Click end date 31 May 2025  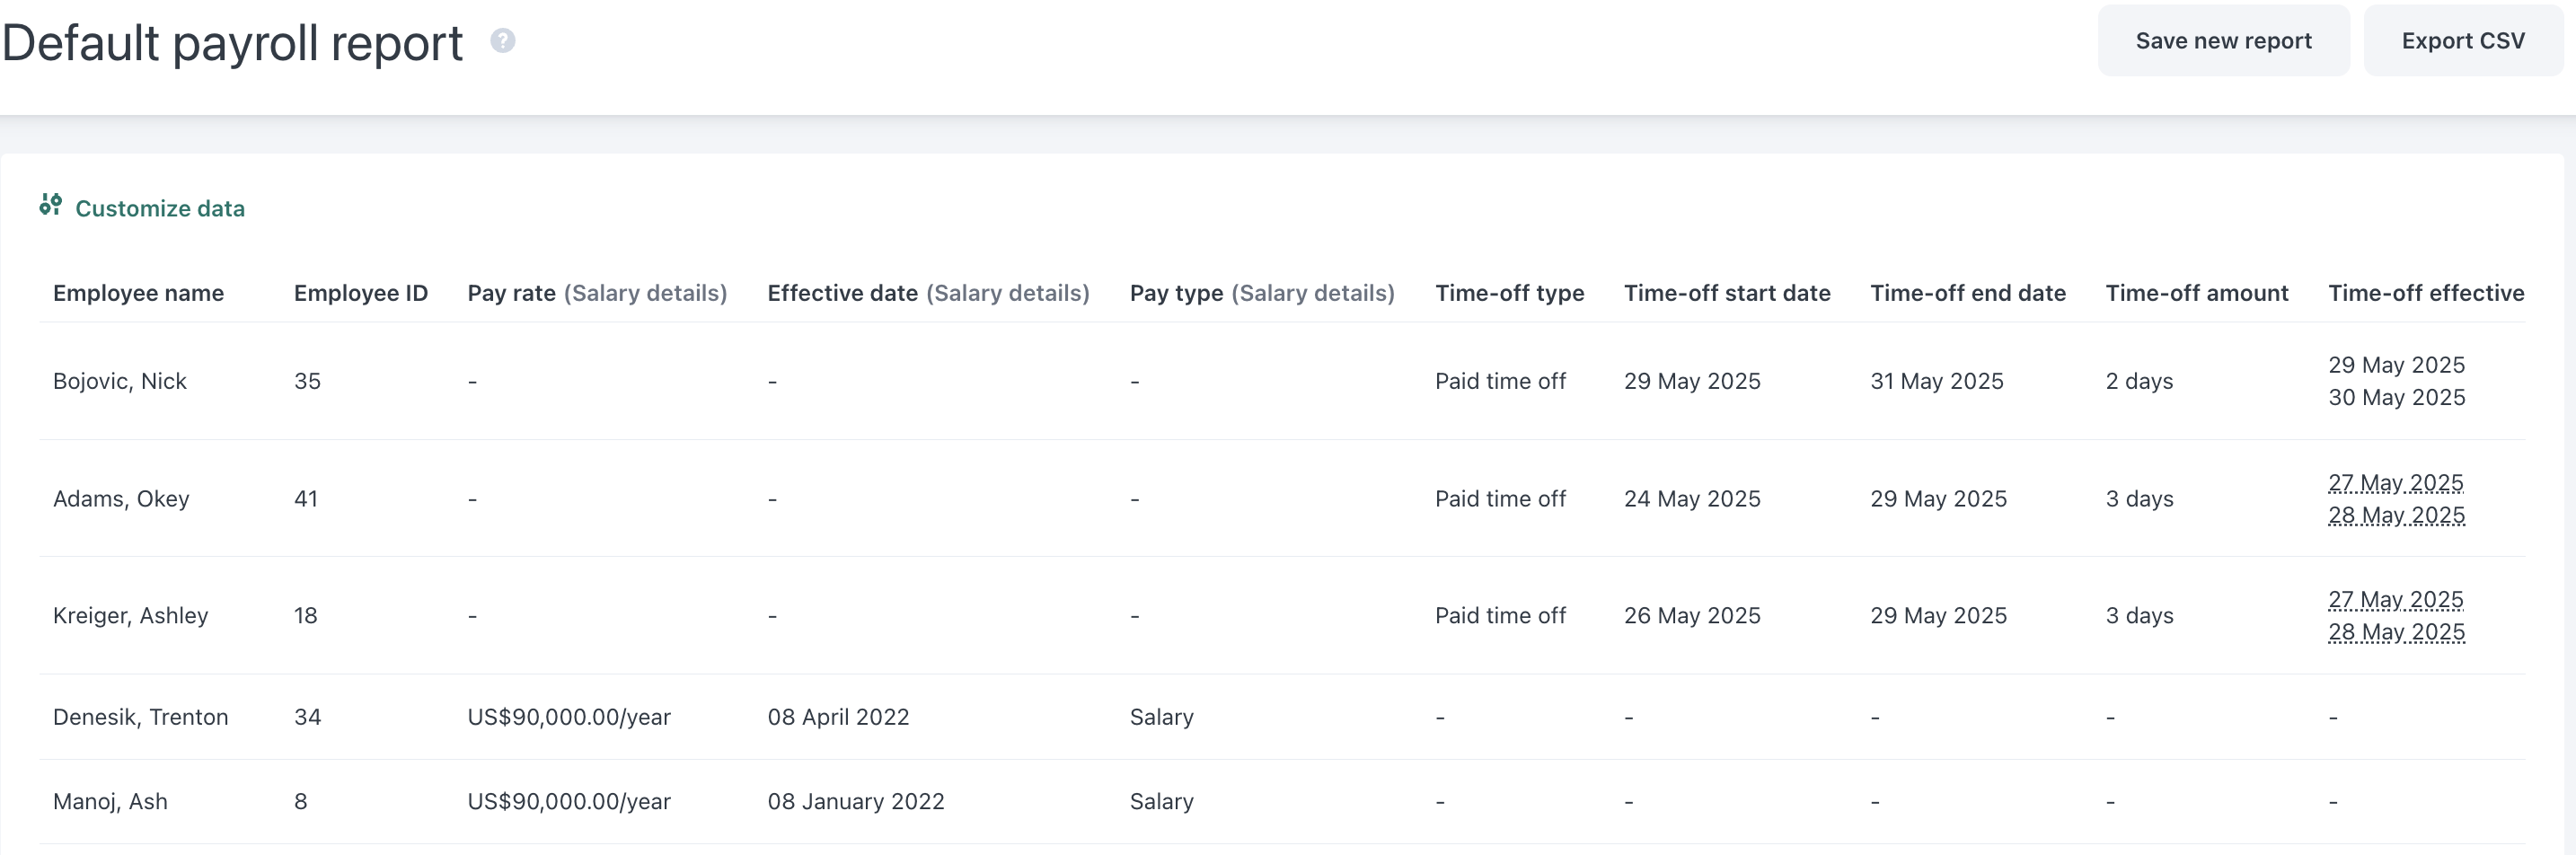point(1937,381)
